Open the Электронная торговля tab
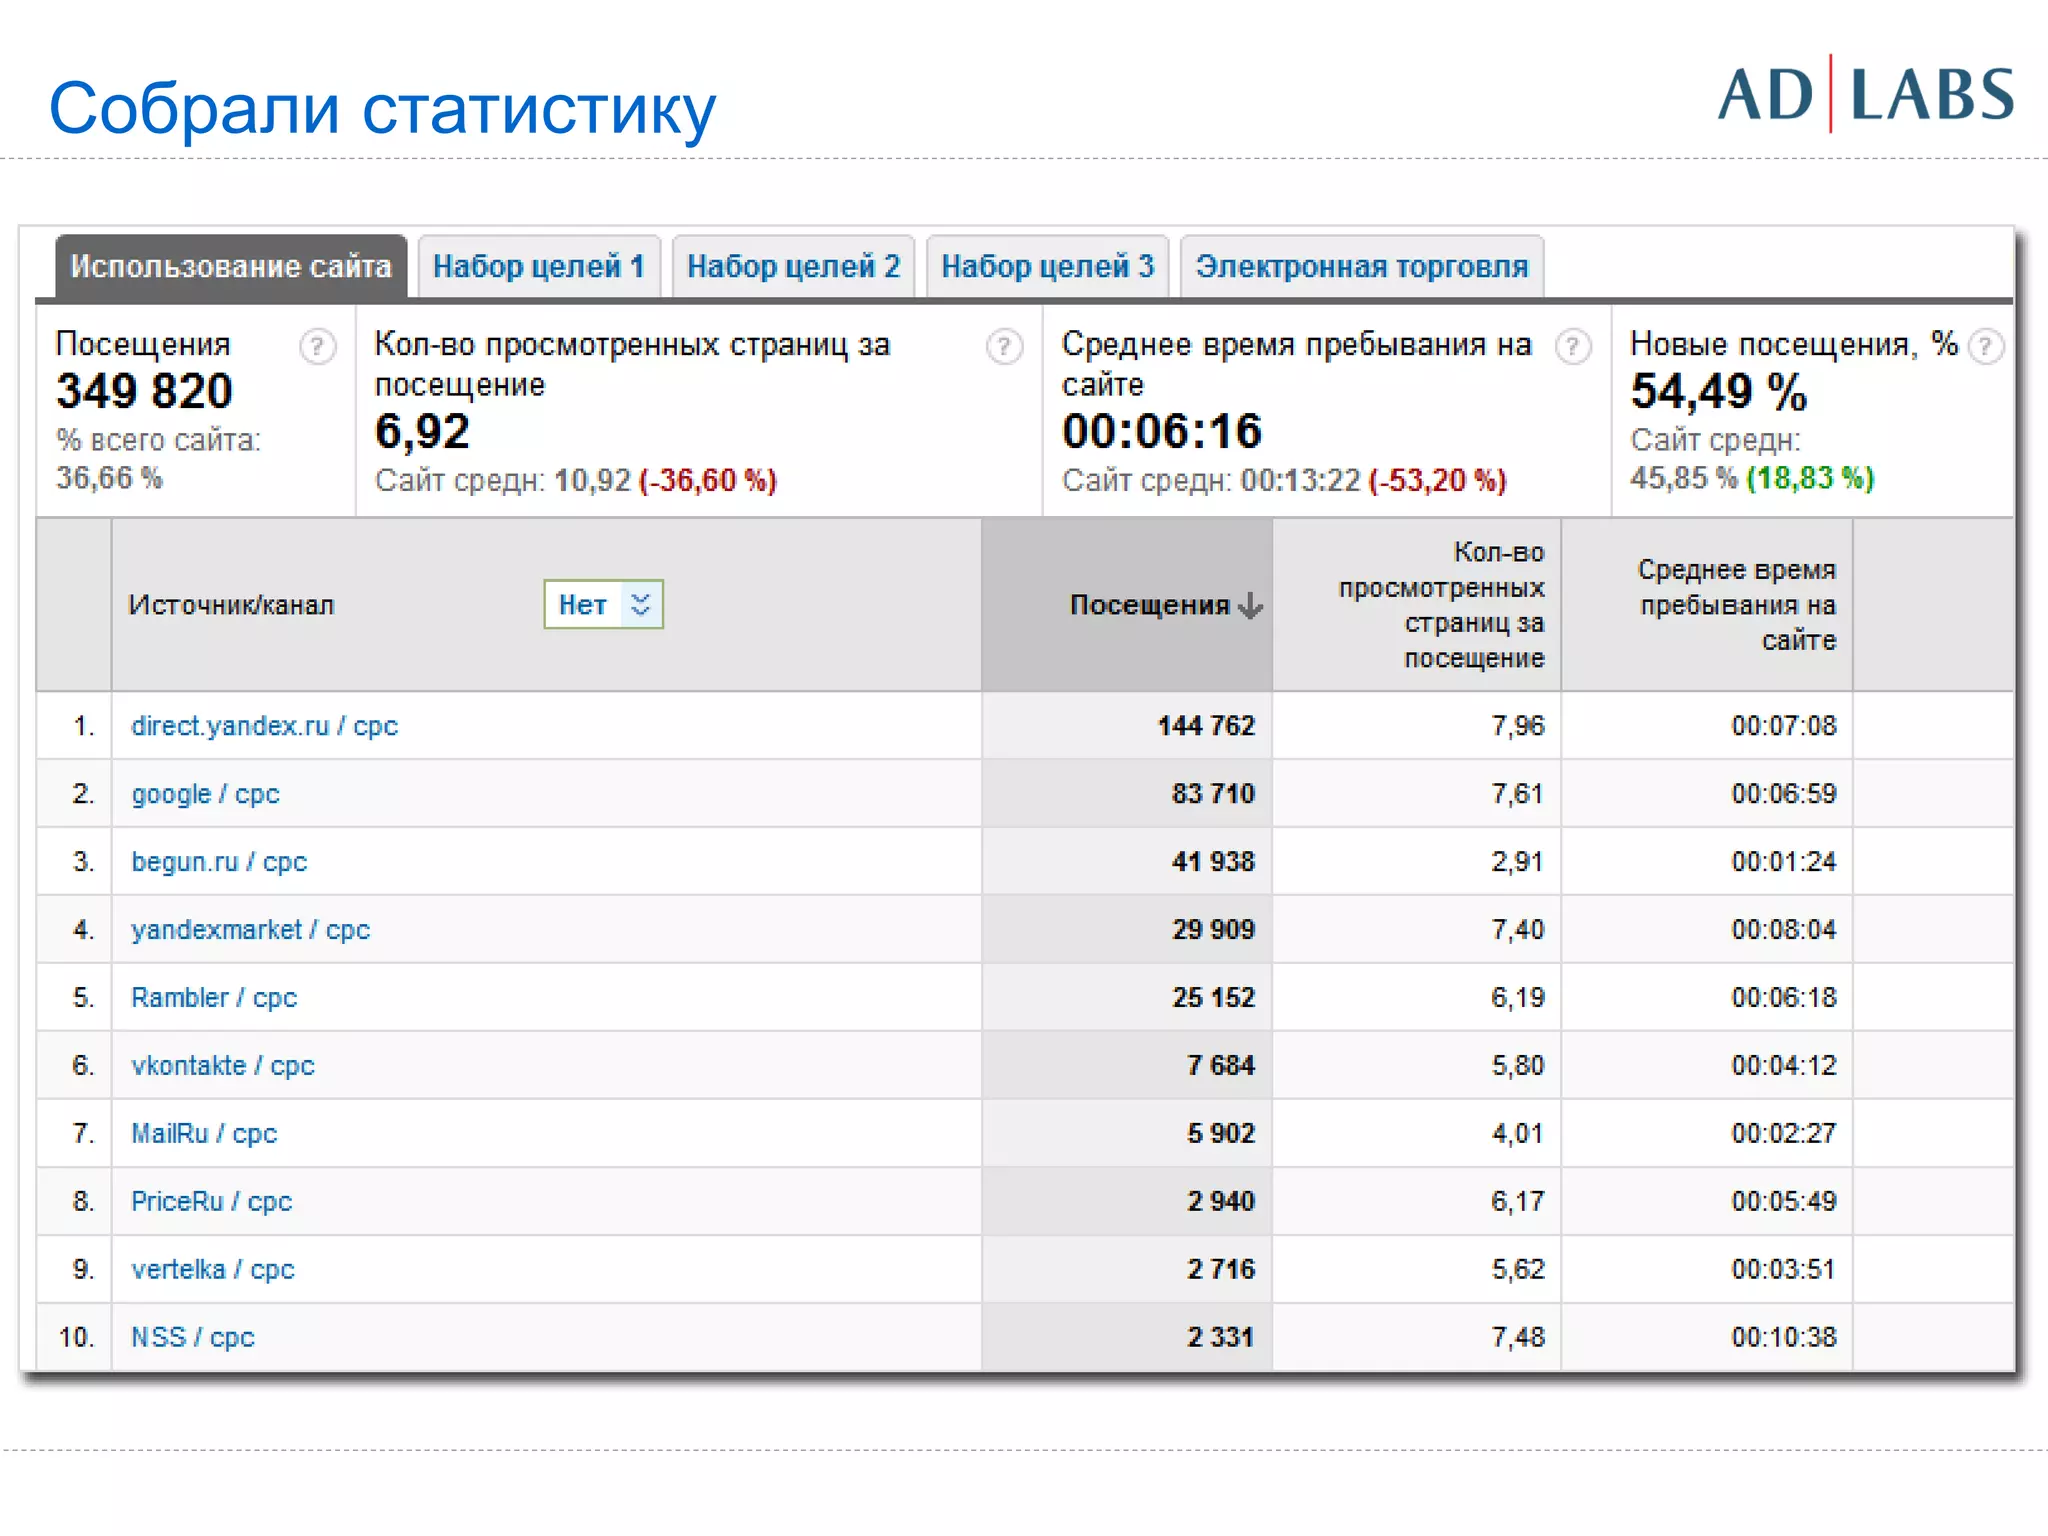 point(1361,267)
